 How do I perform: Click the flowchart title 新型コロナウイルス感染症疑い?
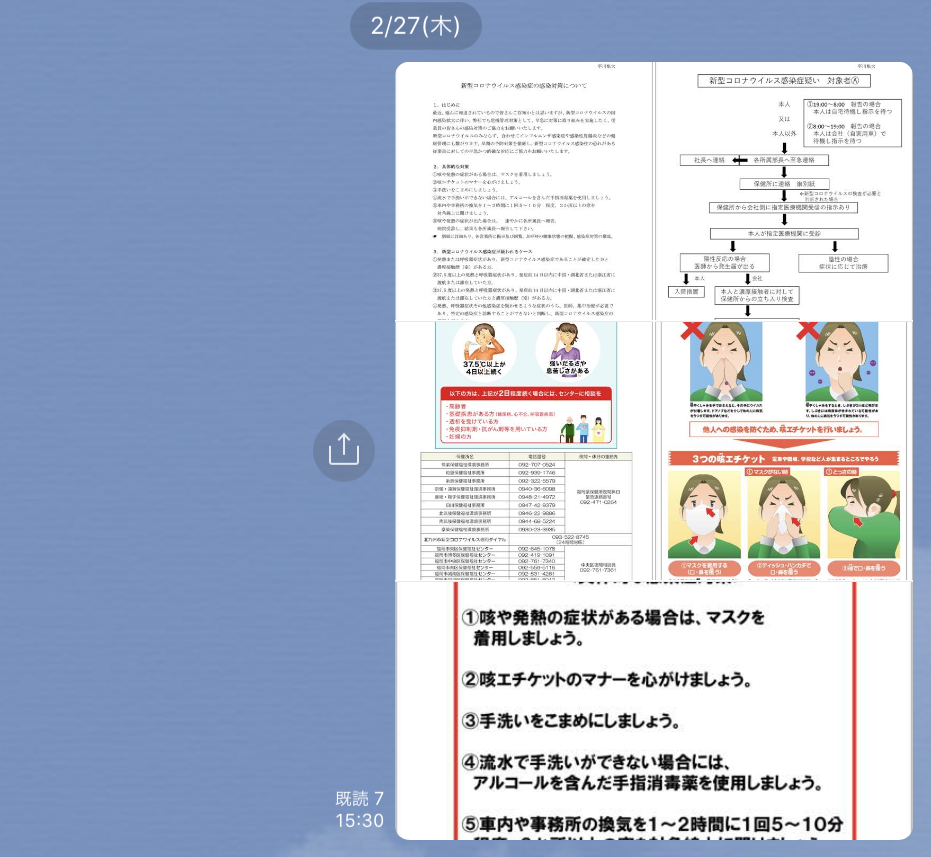(783, 81)
